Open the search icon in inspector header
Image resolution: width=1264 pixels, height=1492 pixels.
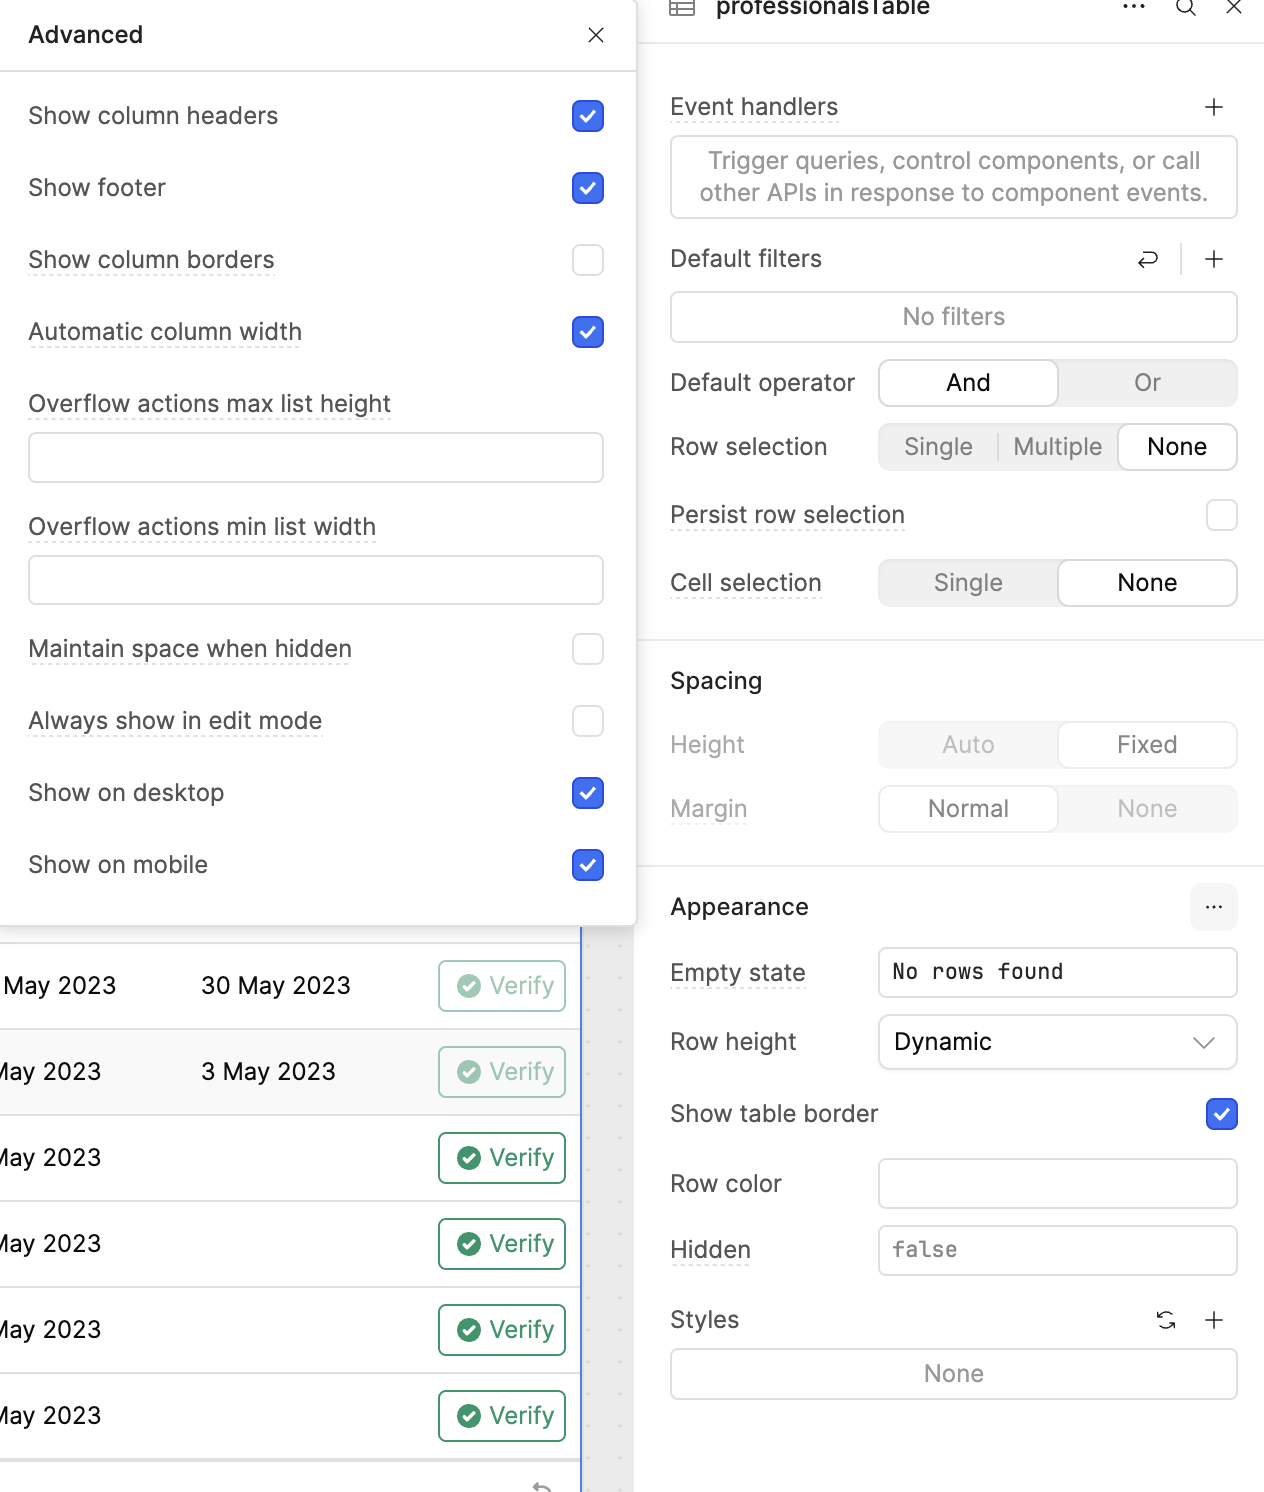tap(1185, 8)
